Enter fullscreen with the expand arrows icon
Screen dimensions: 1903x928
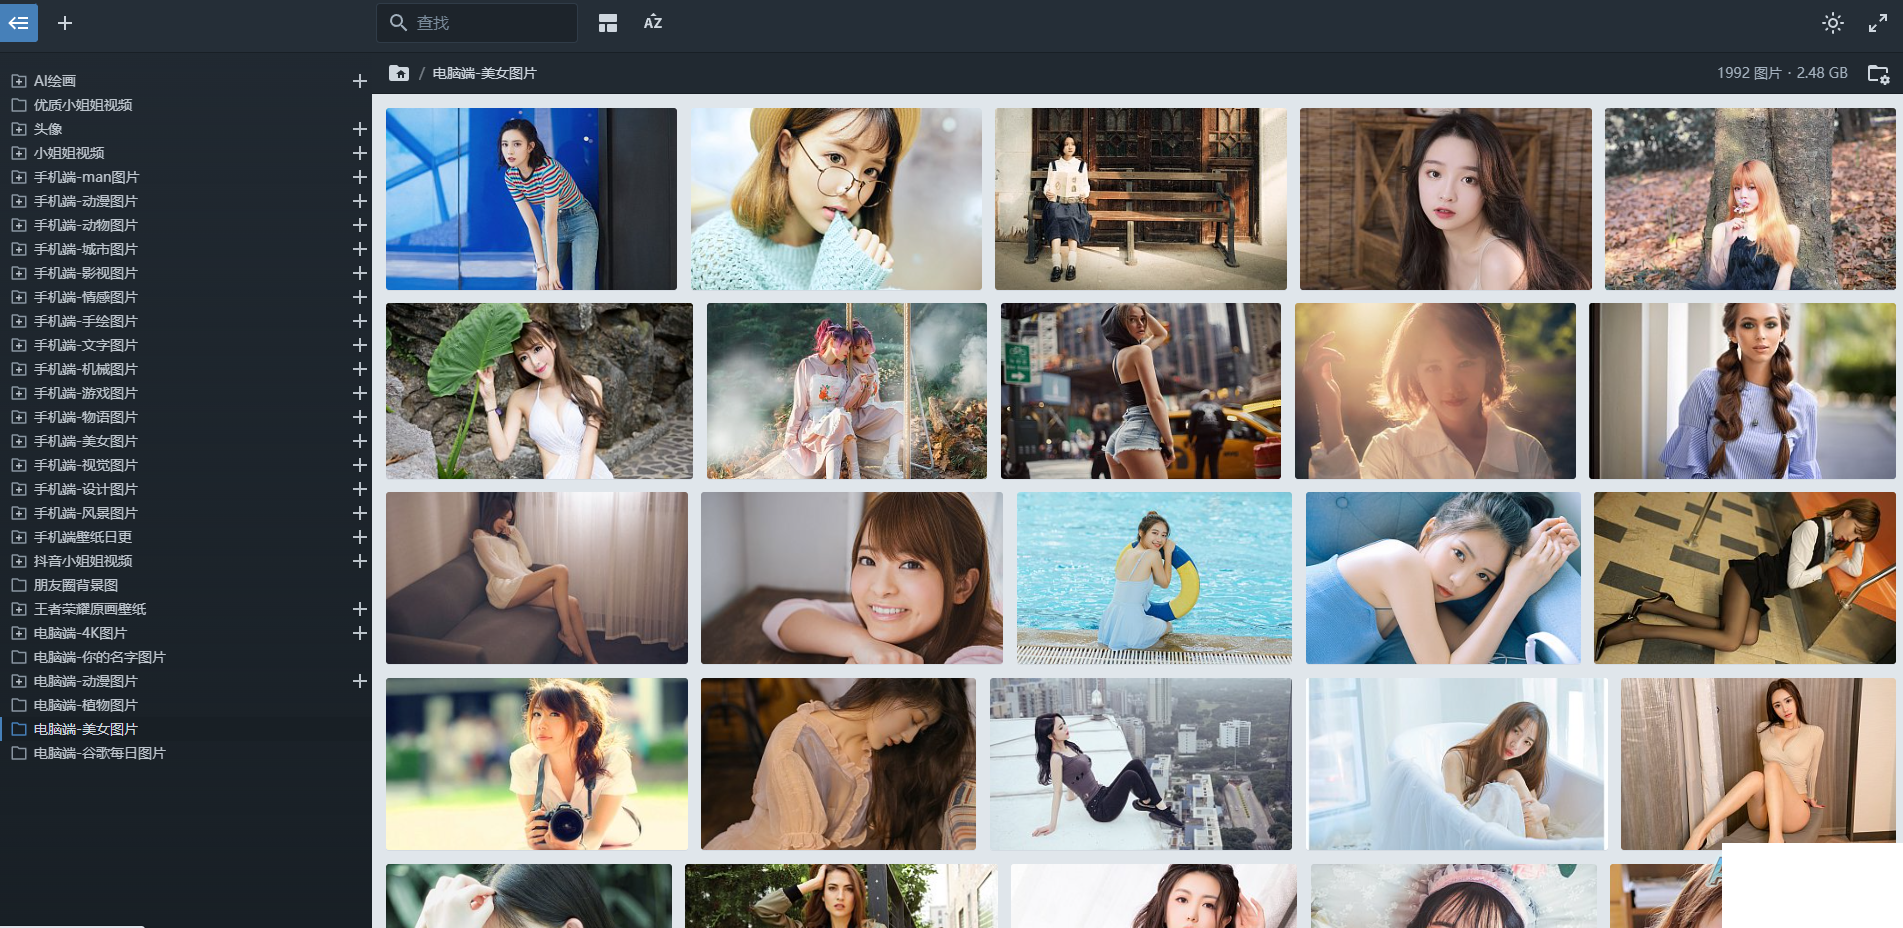[1878, 23]
